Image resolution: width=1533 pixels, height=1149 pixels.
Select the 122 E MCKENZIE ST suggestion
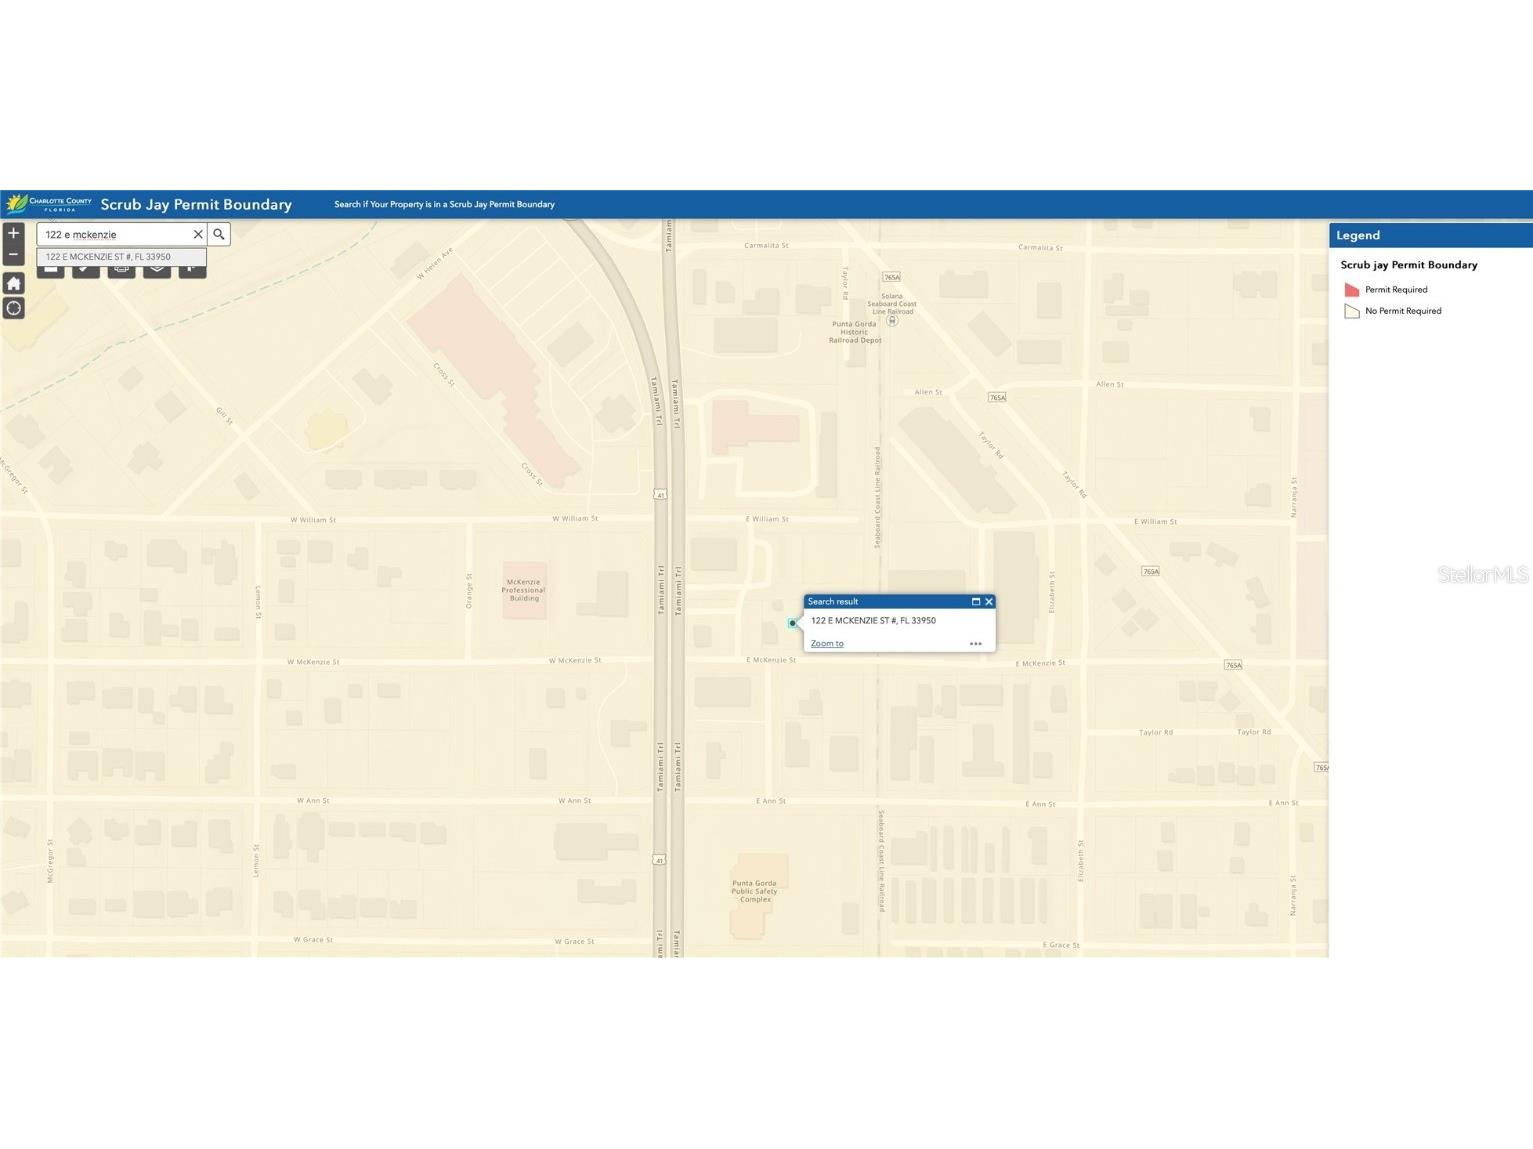[108, 257]
